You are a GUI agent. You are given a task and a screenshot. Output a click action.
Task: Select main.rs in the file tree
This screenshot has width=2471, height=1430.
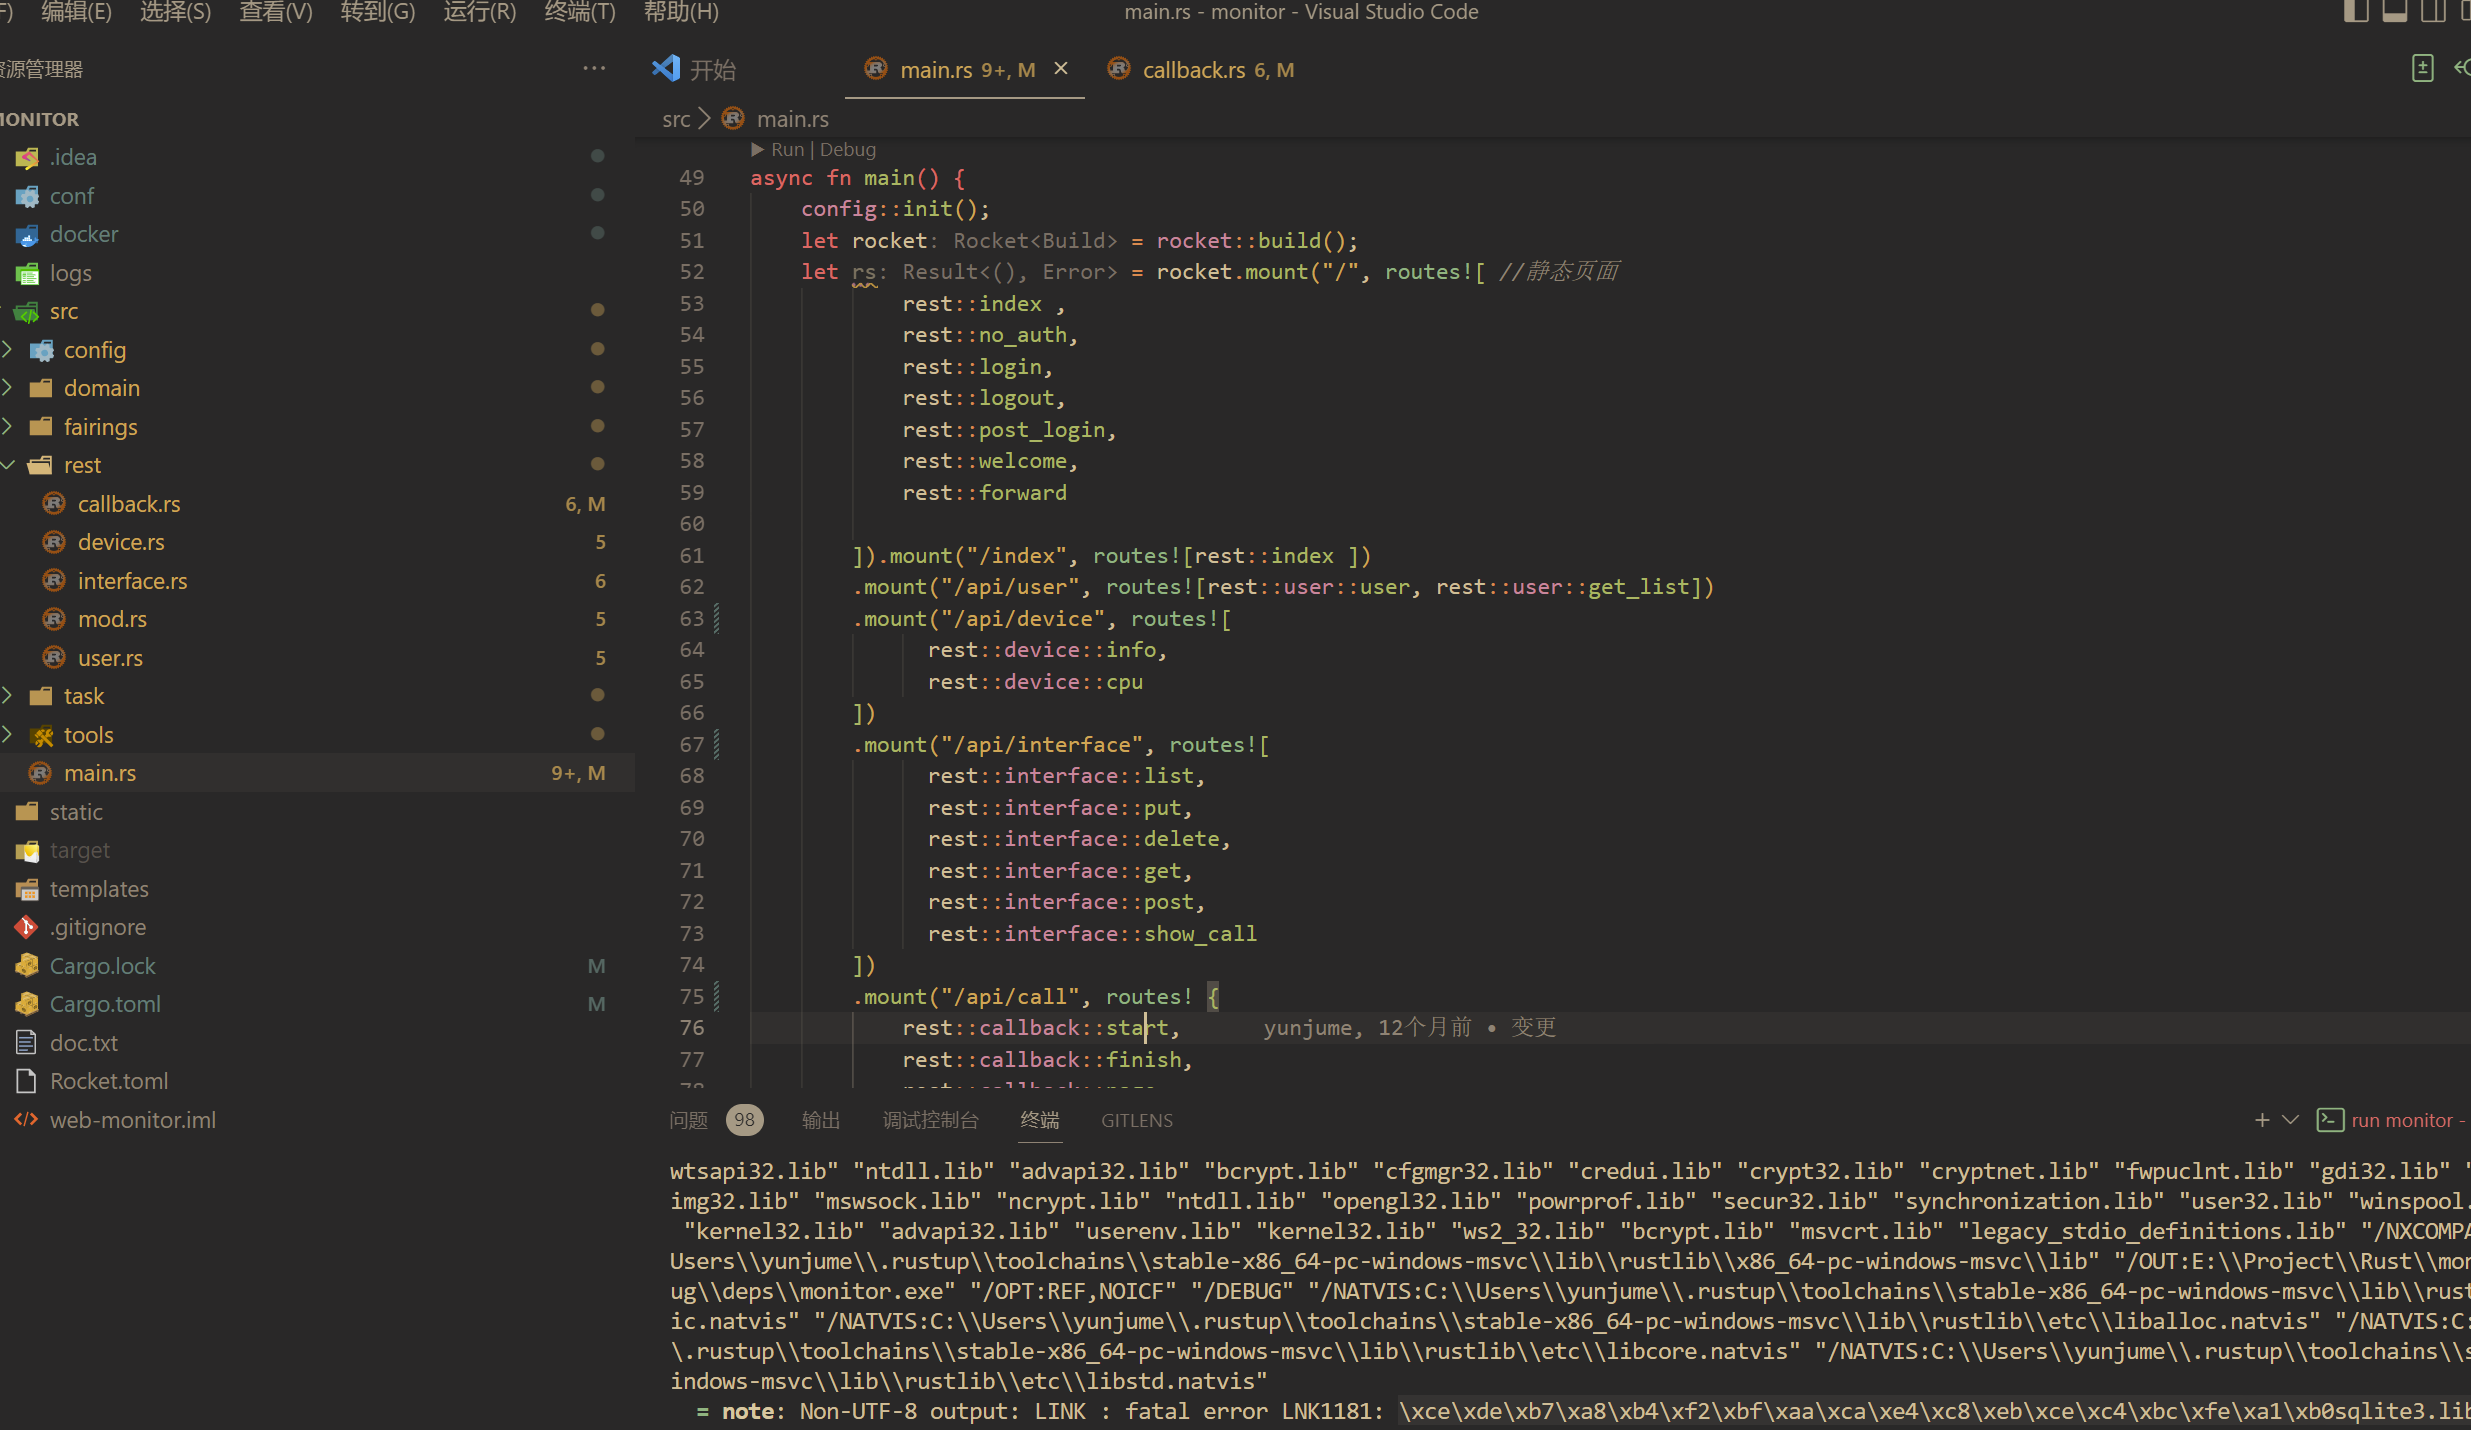tap(317, 773)
